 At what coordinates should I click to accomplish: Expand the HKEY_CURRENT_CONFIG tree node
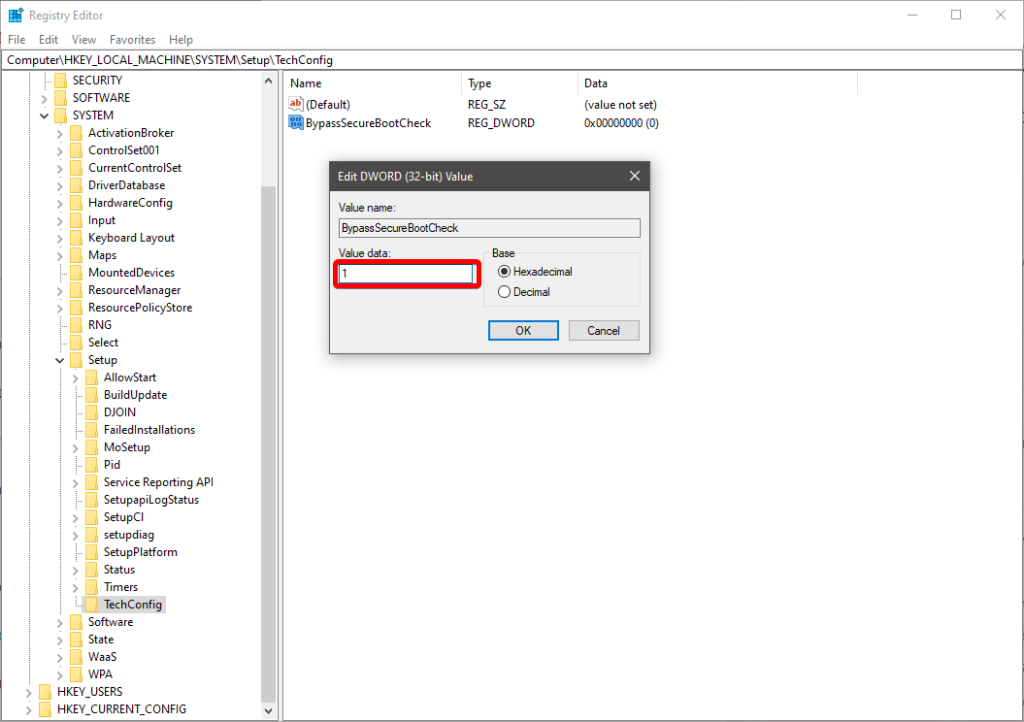pos(28,709)
